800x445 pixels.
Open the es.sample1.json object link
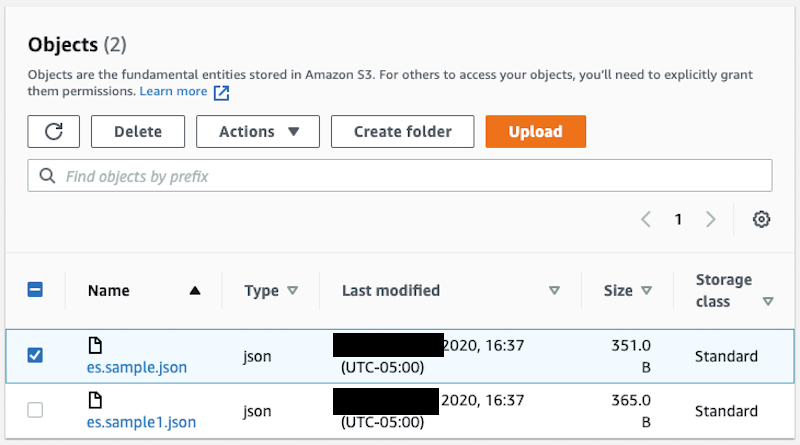coord(141,422)
